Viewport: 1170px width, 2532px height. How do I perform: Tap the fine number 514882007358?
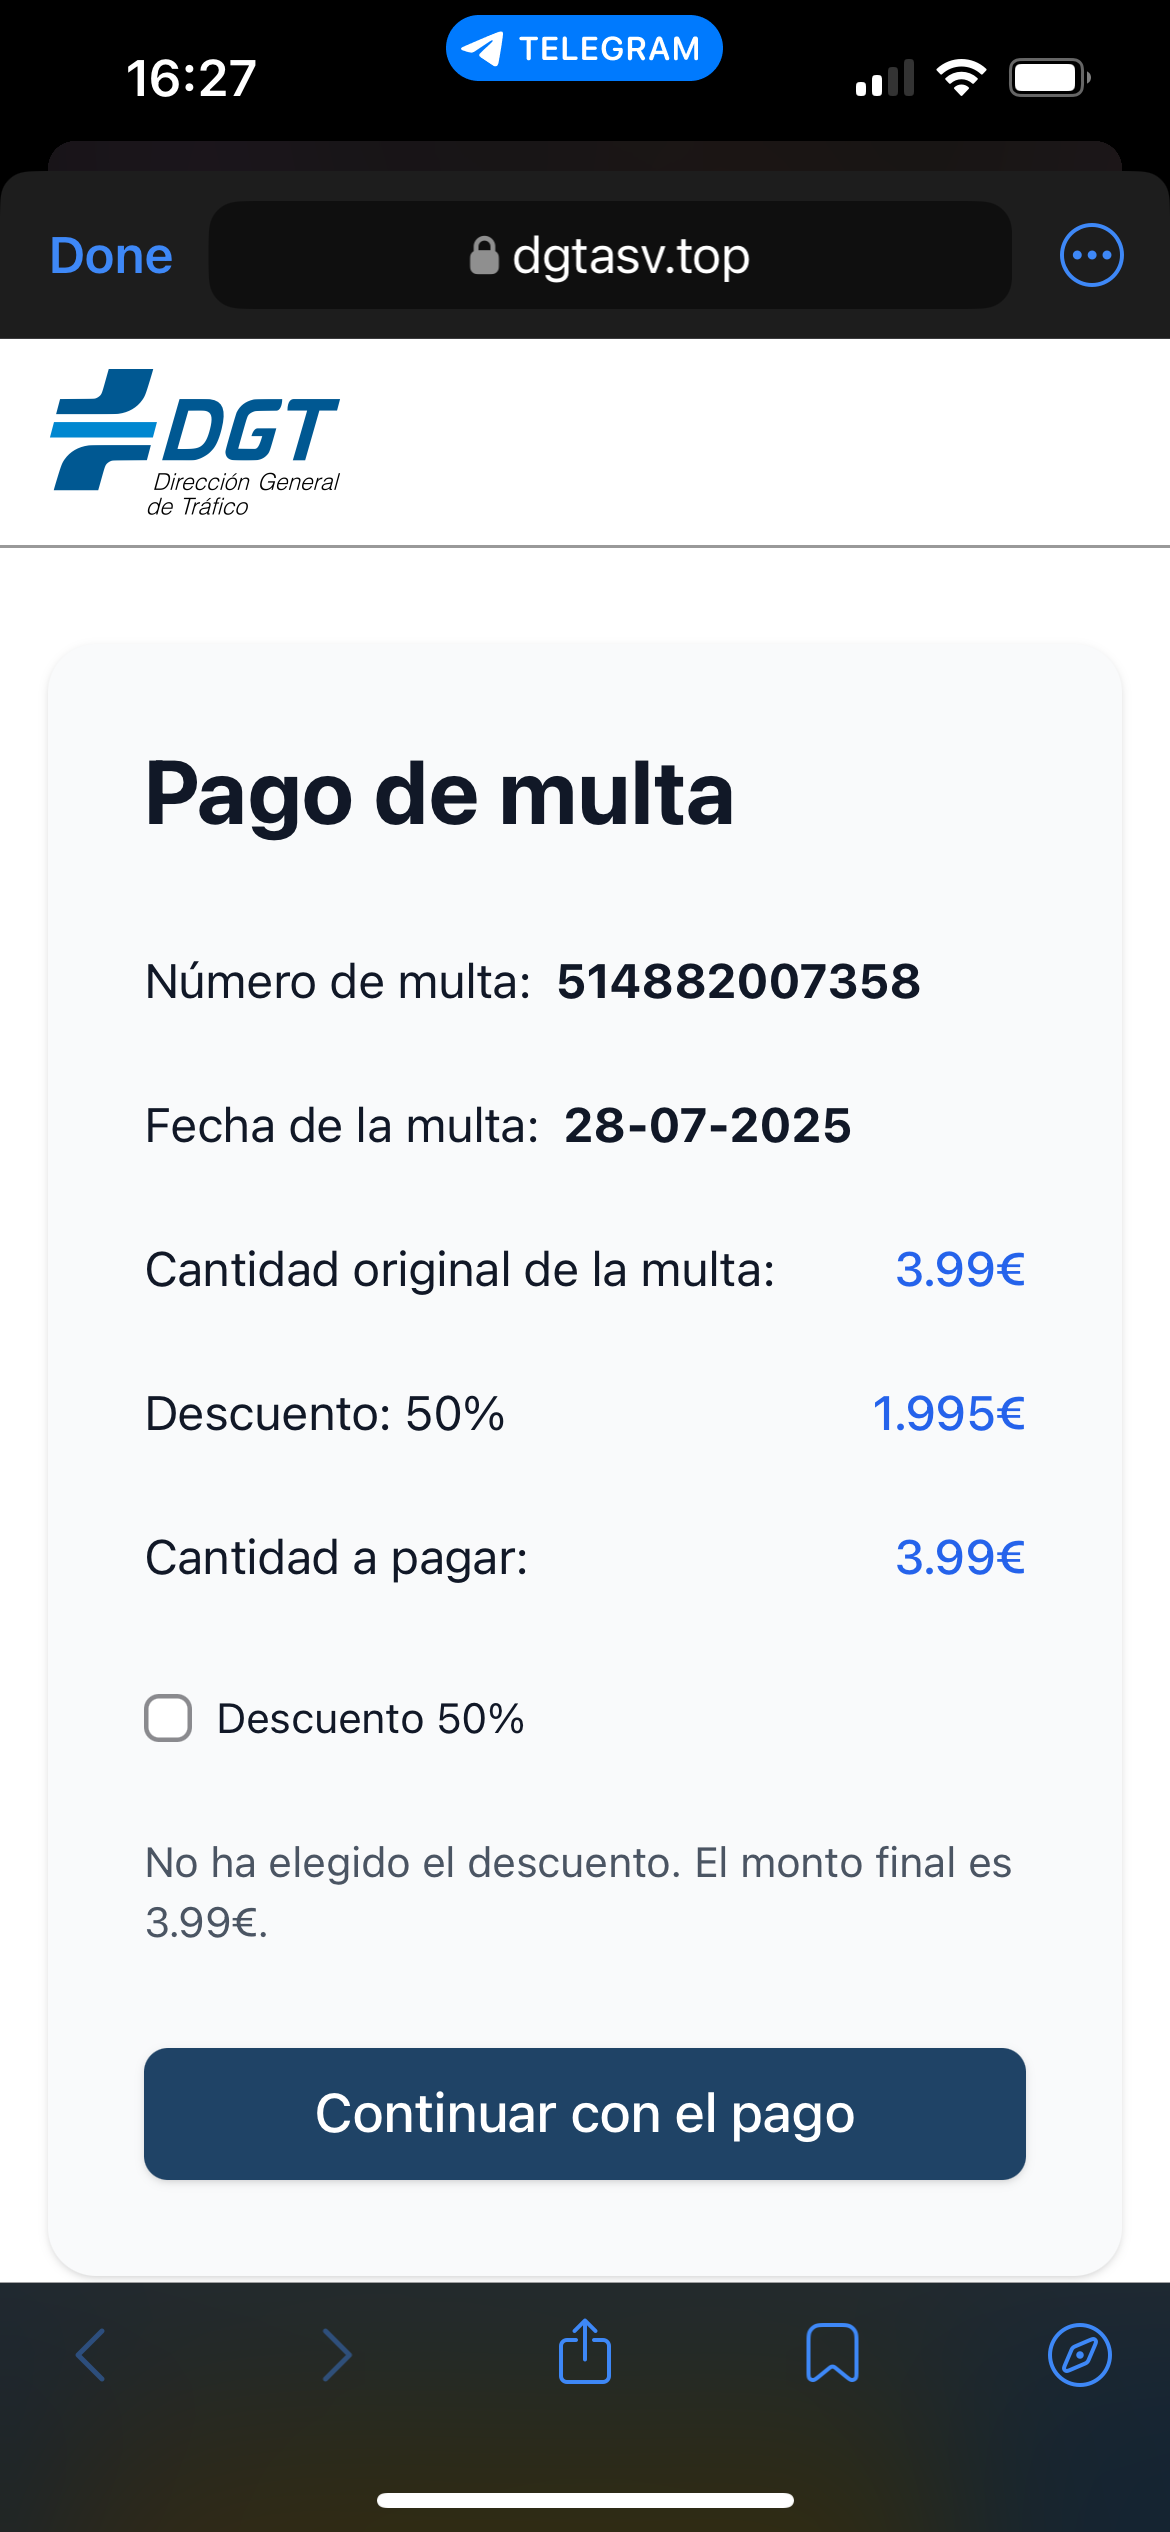[x=738, y=981]
